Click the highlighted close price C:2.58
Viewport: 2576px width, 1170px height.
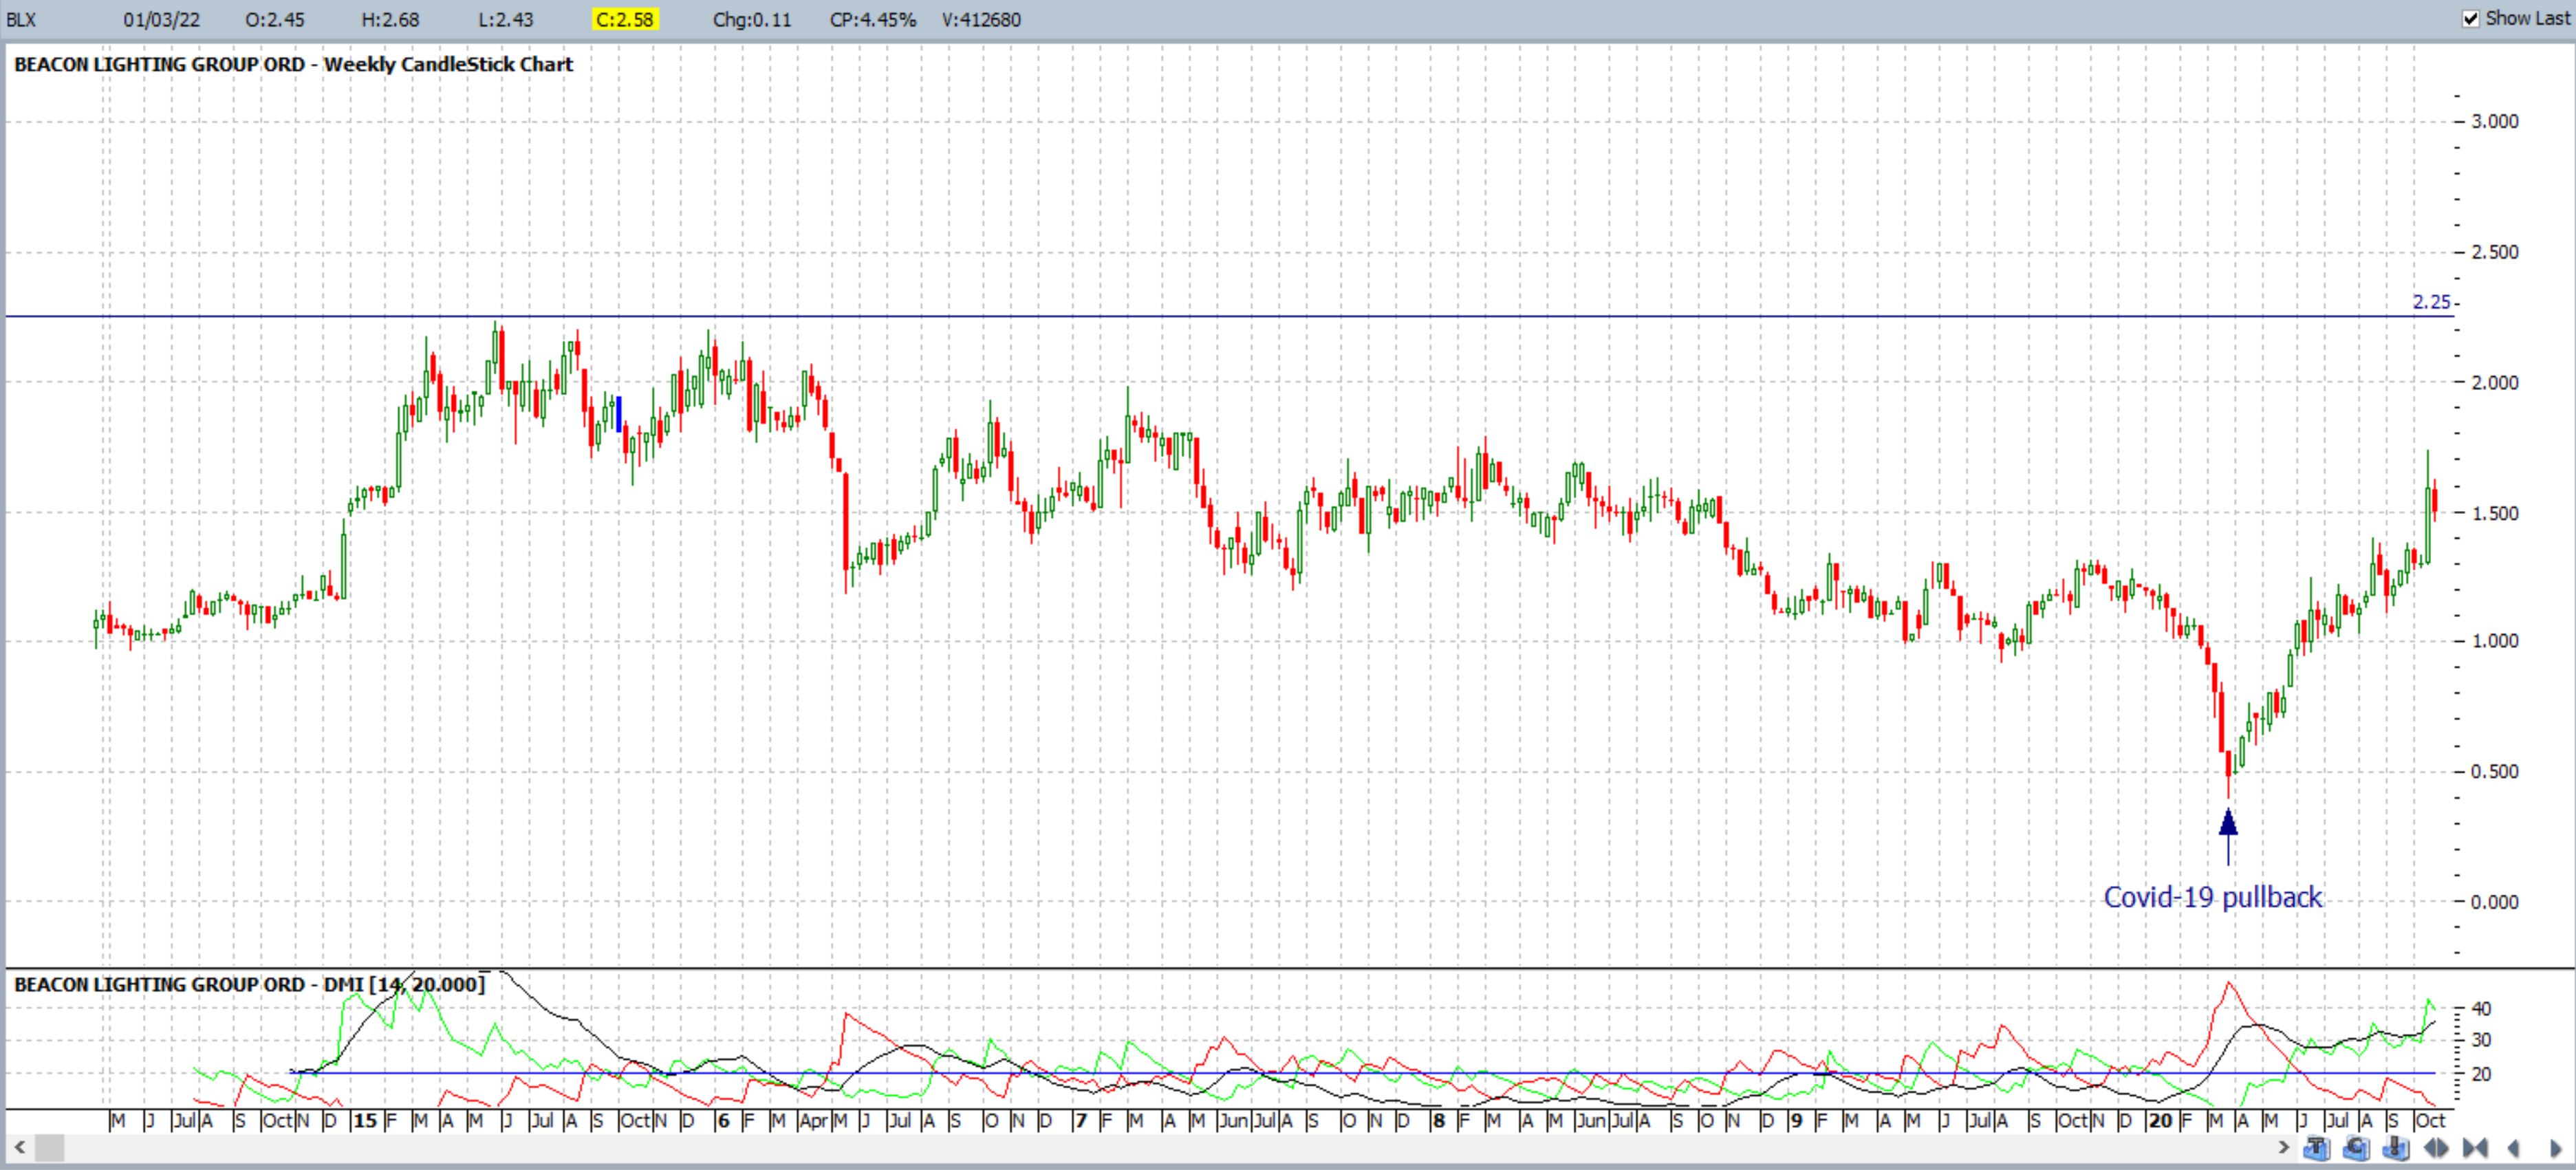625,19
